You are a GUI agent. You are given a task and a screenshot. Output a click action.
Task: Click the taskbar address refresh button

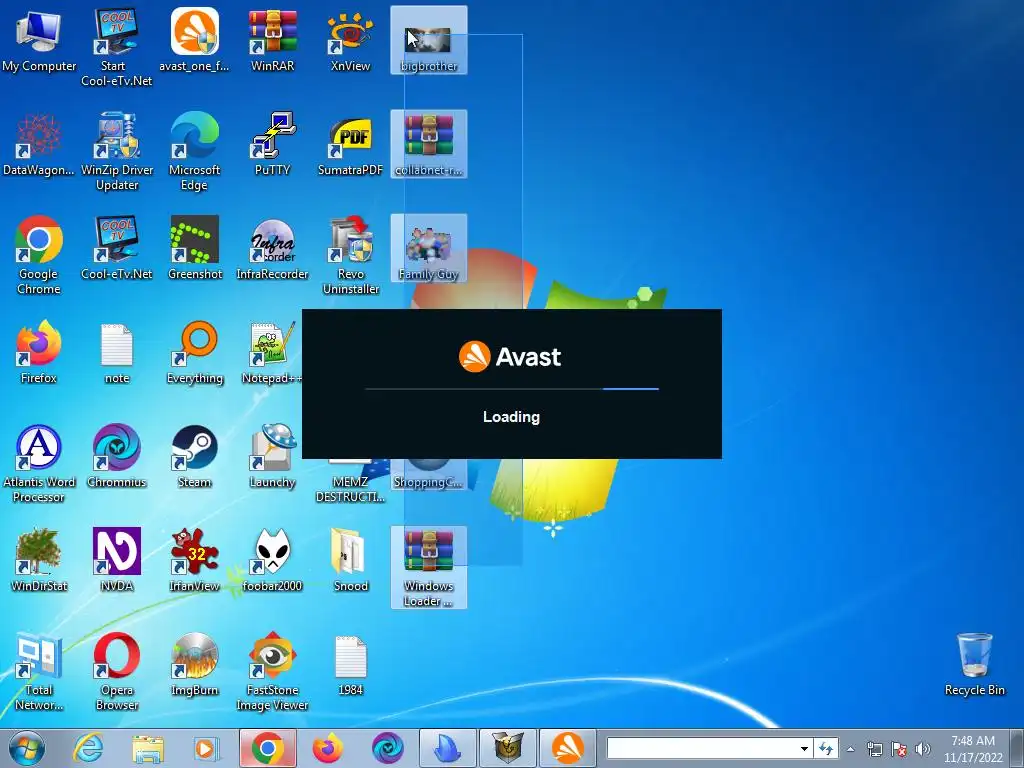(x=826, y=749)
